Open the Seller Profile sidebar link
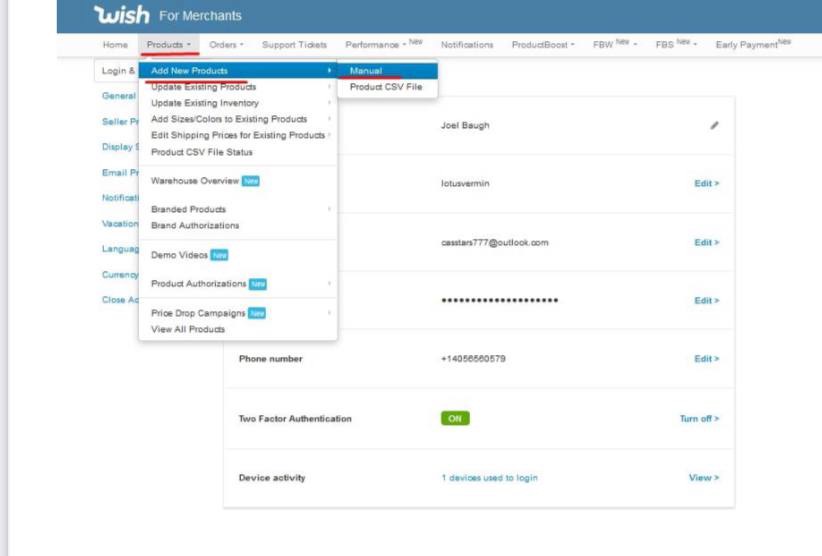Image resolution: width=822 pixels, height=556 pixels. (120, 122)
